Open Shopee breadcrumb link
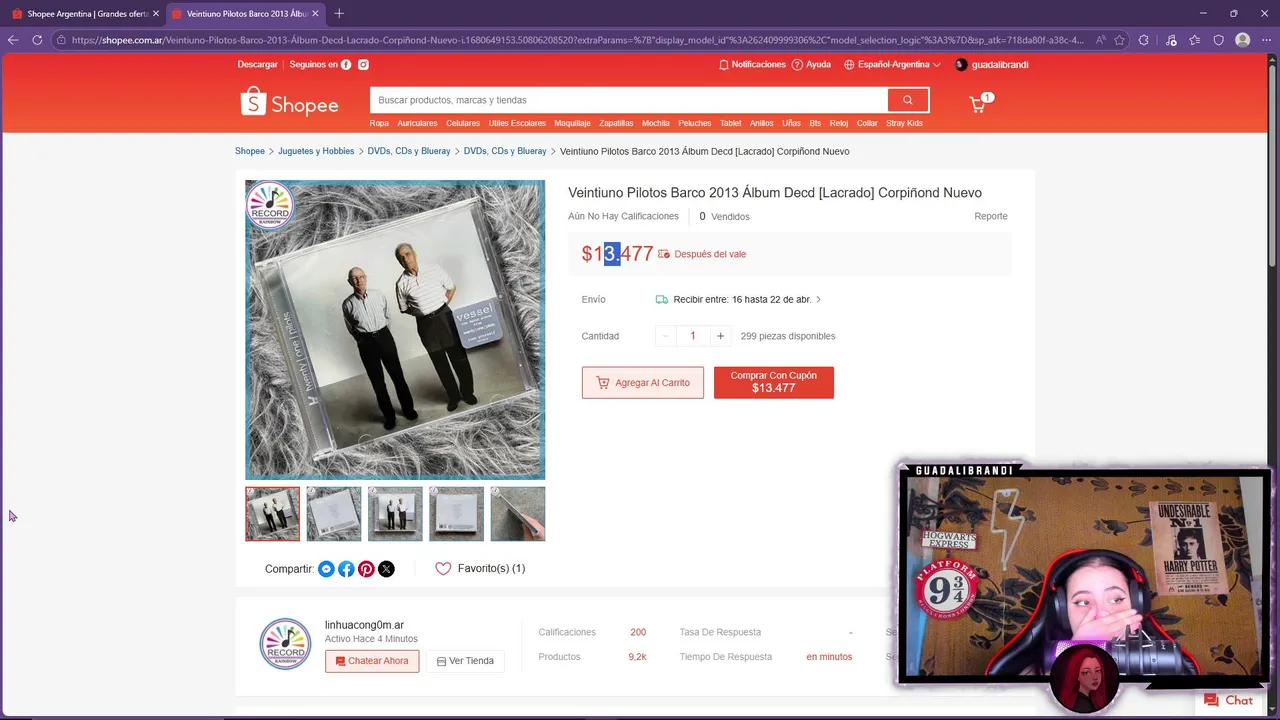This screenshot has height=720, width=1280. point(250,151)
